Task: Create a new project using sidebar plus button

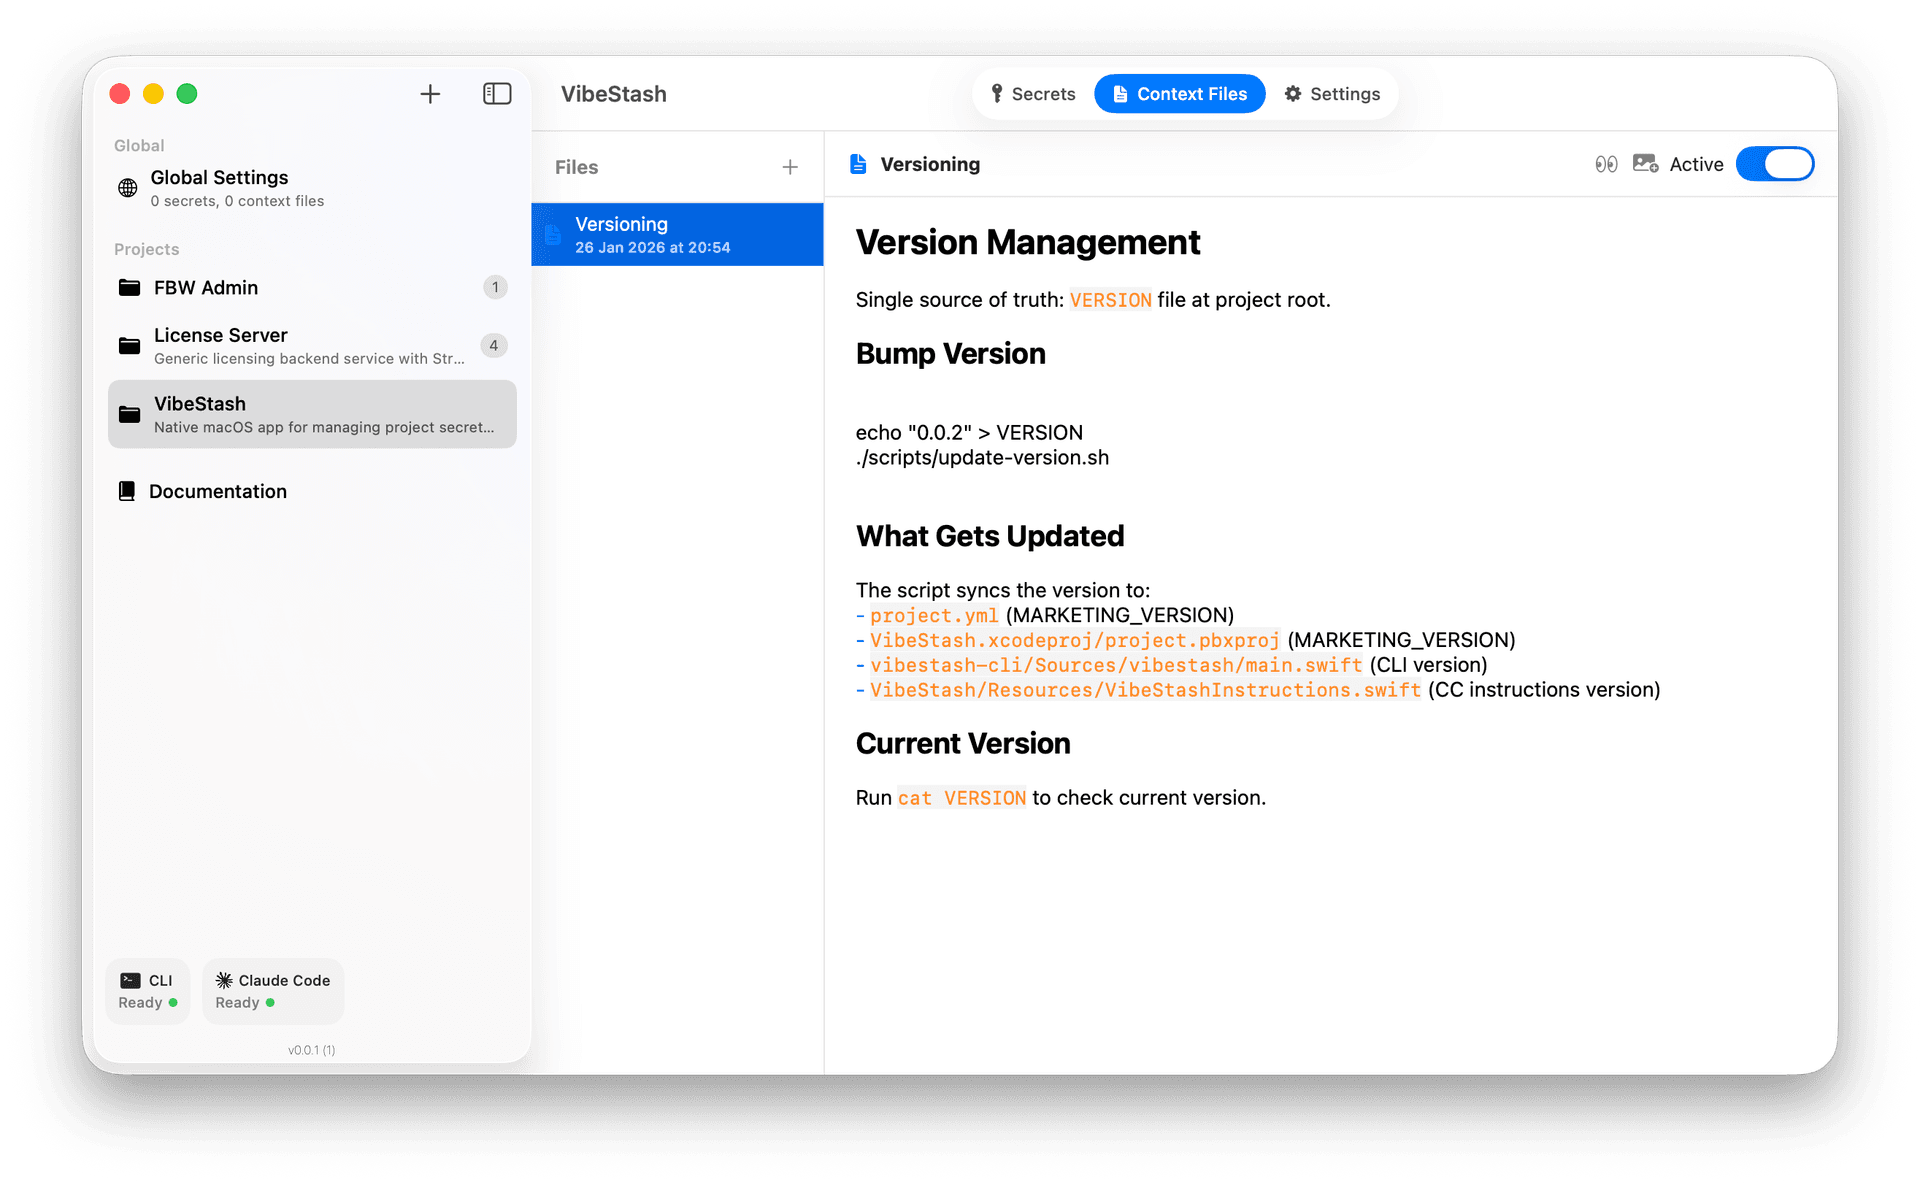Action: click(429, 93)
